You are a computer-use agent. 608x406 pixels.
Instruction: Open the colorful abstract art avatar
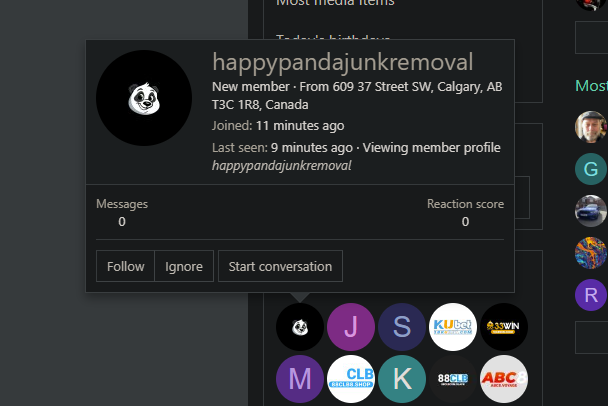click(591, 253)
